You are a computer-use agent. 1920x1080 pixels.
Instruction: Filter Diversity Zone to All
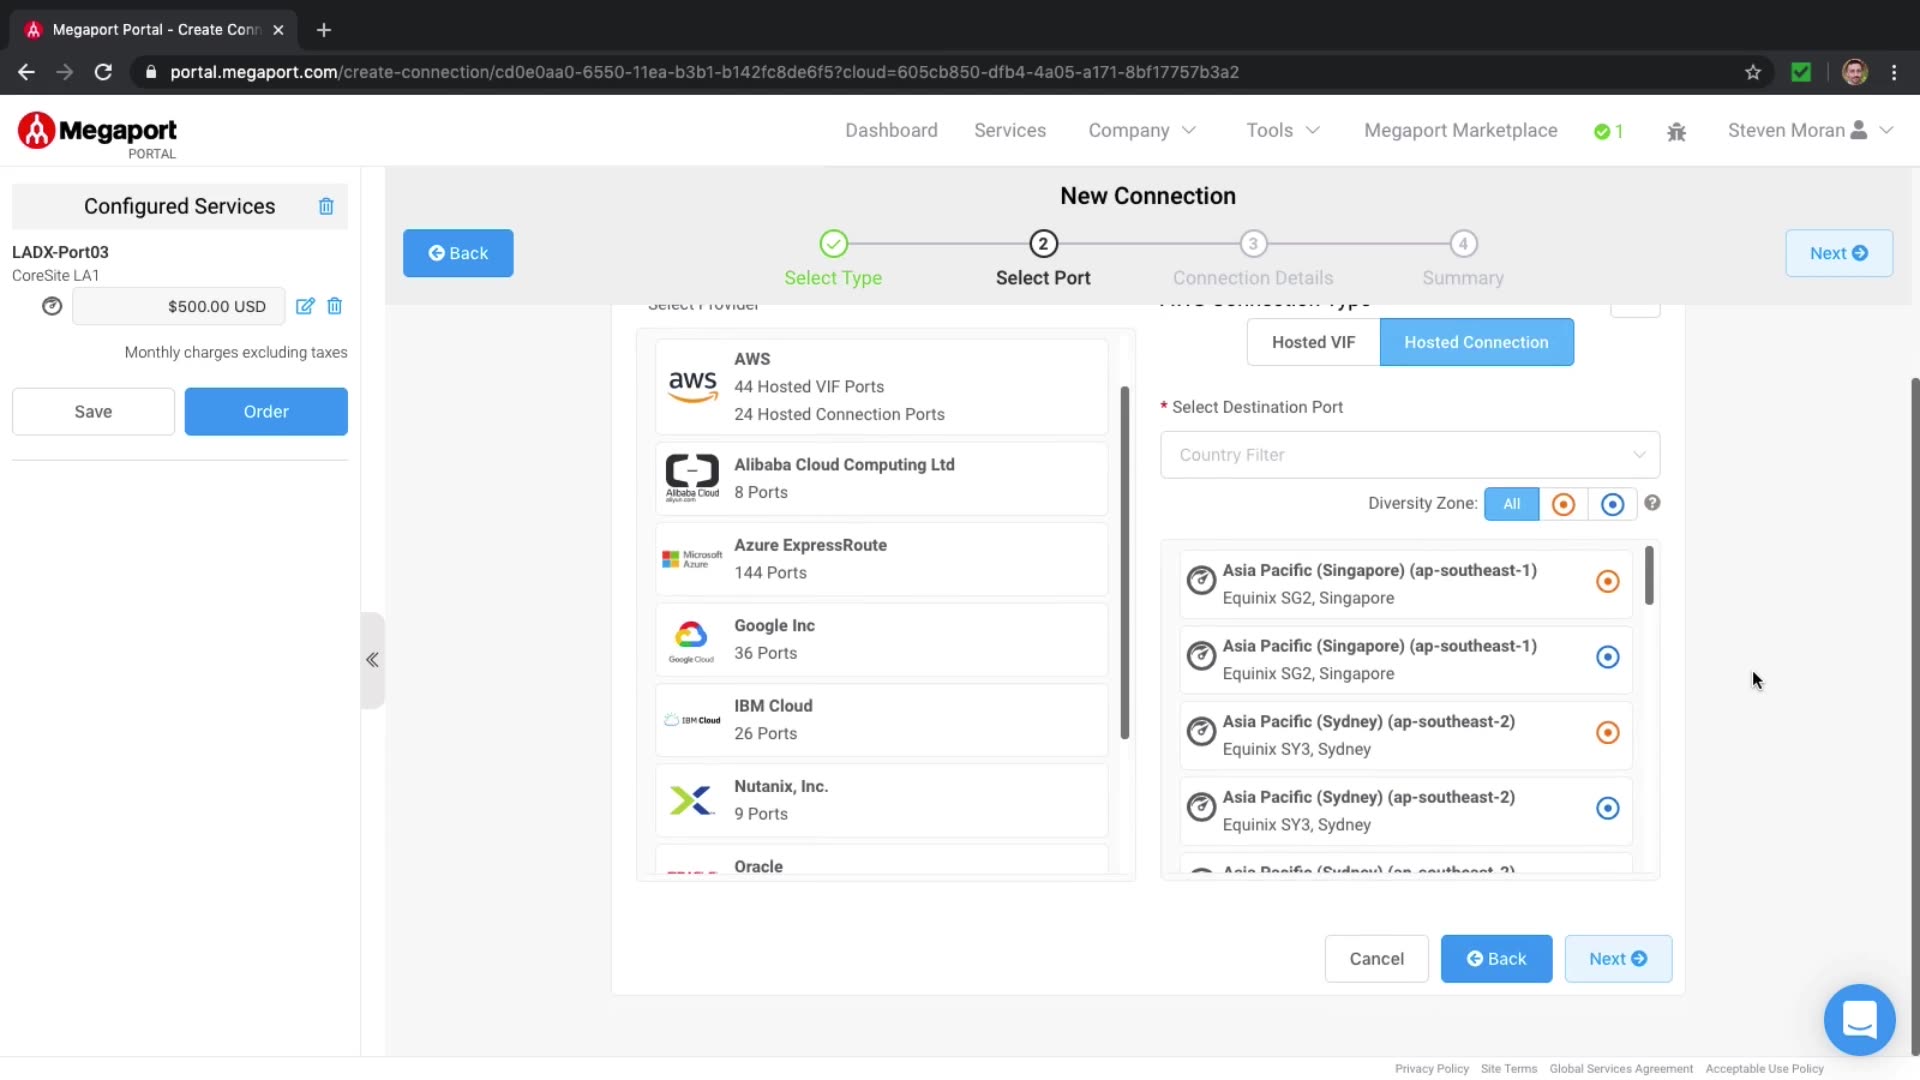1511,504
